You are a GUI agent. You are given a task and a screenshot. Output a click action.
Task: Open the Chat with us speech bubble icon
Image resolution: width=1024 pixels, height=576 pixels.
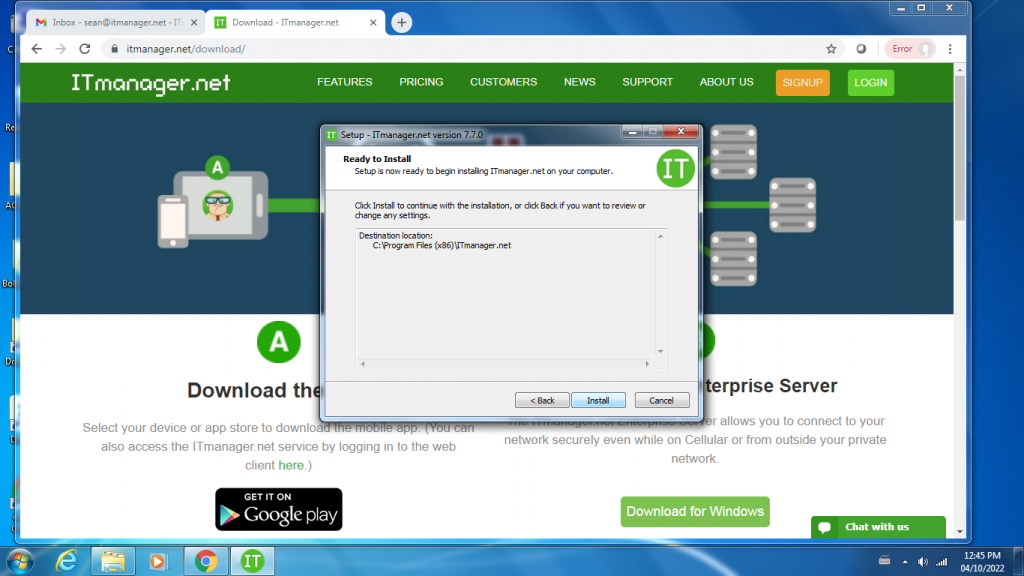(x=823, y=527)
